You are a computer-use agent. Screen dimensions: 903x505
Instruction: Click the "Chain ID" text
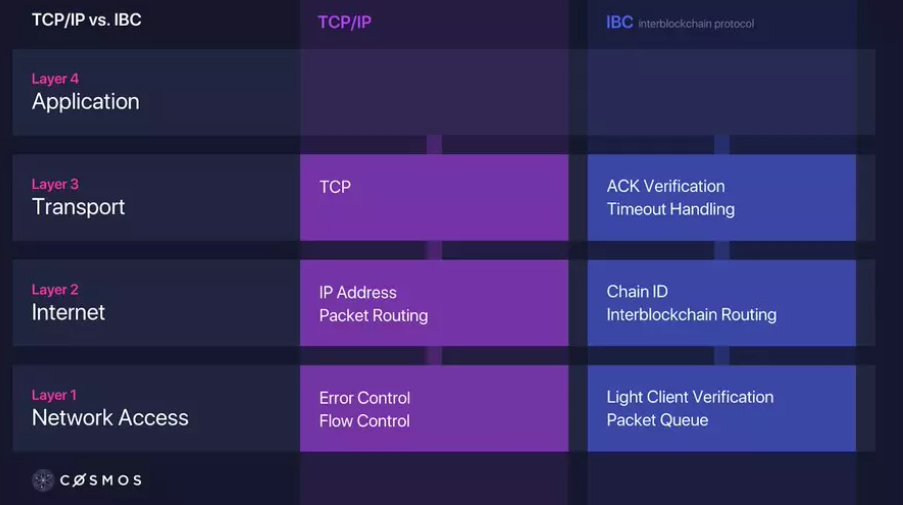click(x=637, y=291)
